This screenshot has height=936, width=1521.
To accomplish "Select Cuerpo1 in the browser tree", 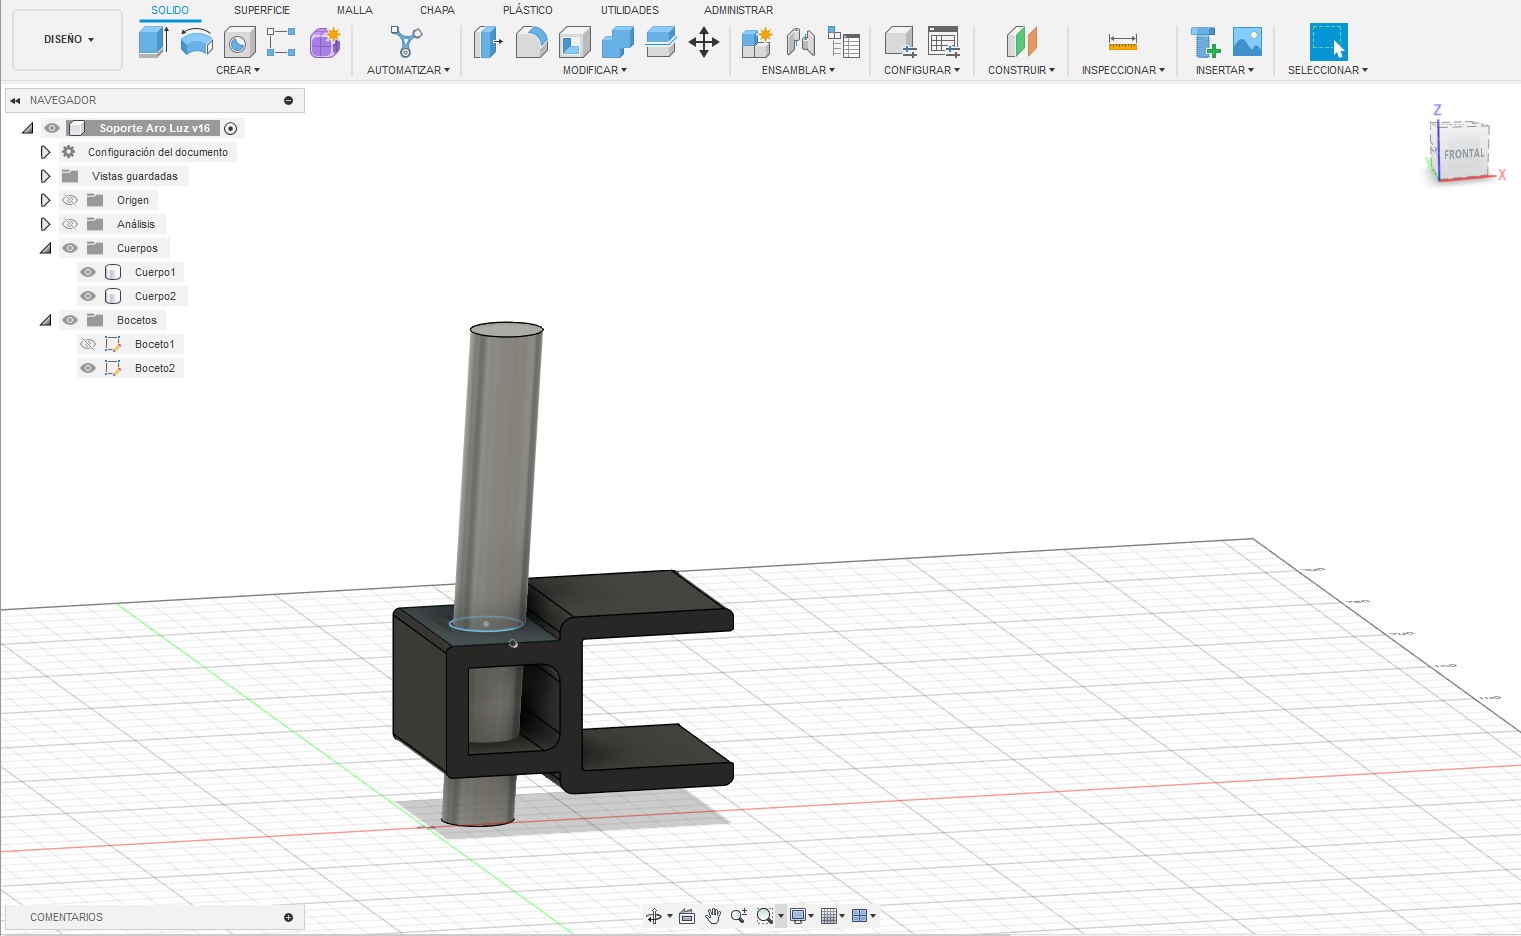I will point(155,272).
